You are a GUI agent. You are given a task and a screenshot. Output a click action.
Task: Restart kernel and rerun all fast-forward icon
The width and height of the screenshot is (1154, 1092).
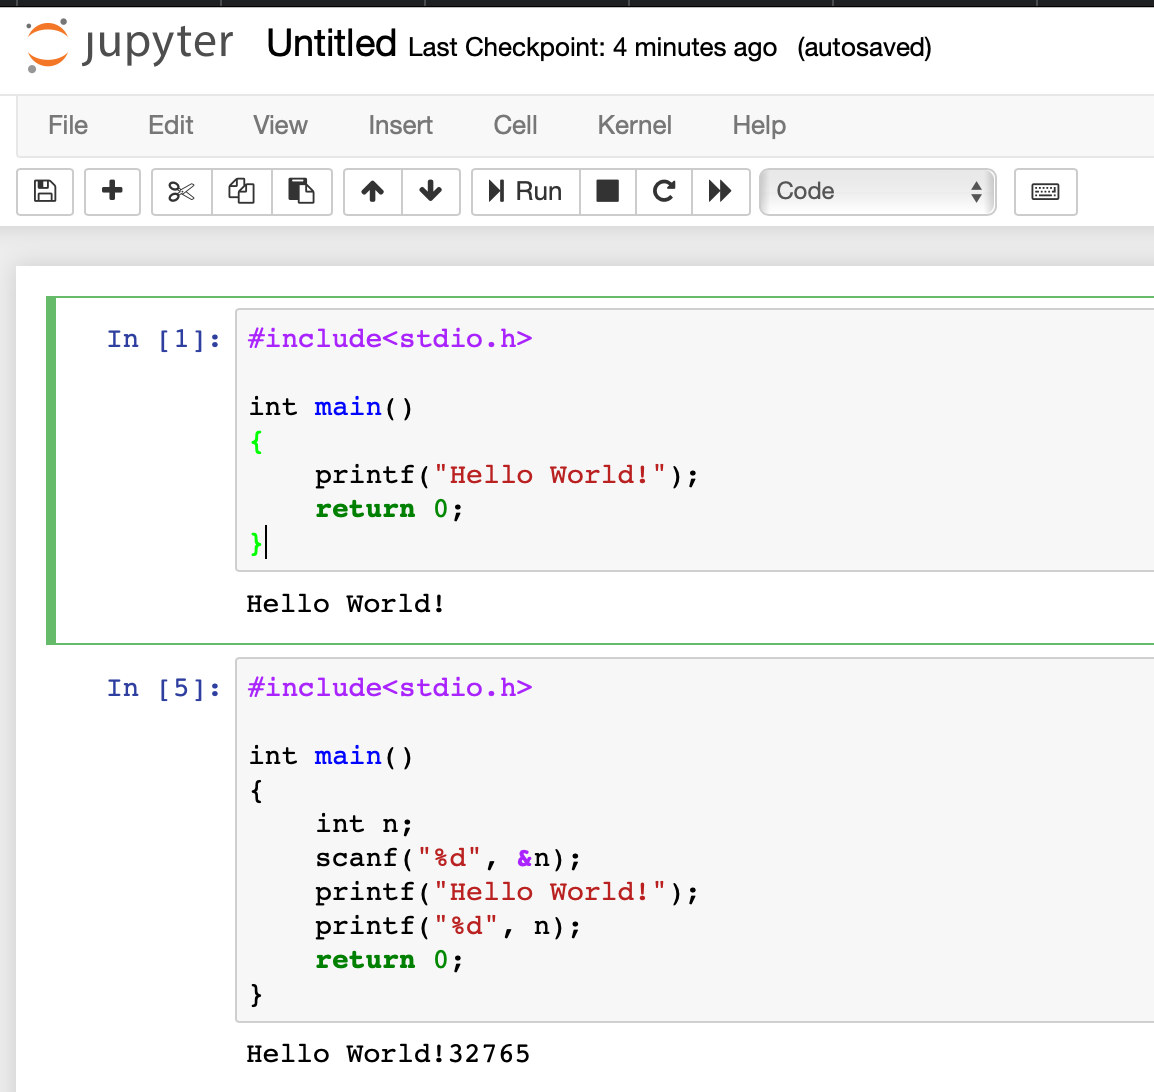[720, 191]
